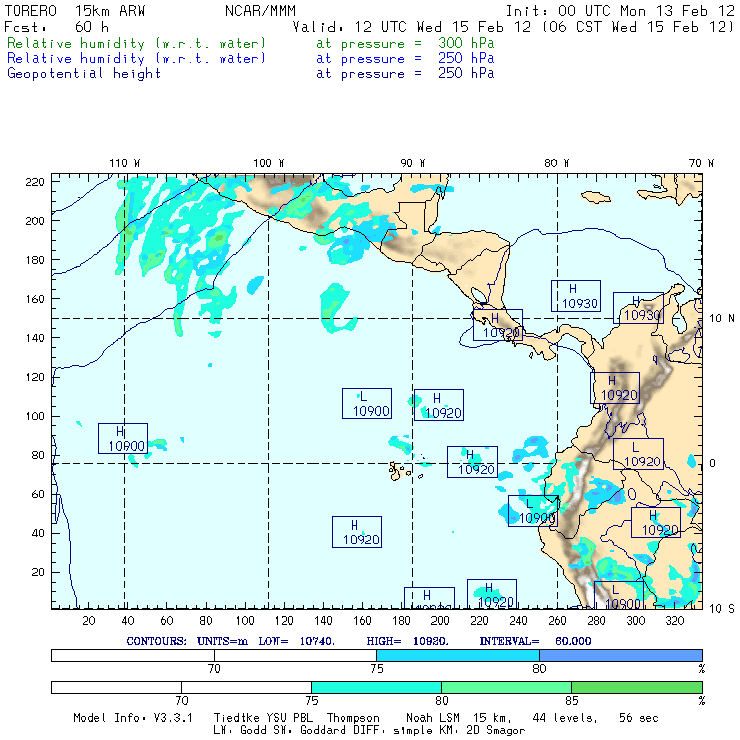Click the L 10920 label over South America
The height and width of the screenshot is (740, 740).
click(638, 453)
